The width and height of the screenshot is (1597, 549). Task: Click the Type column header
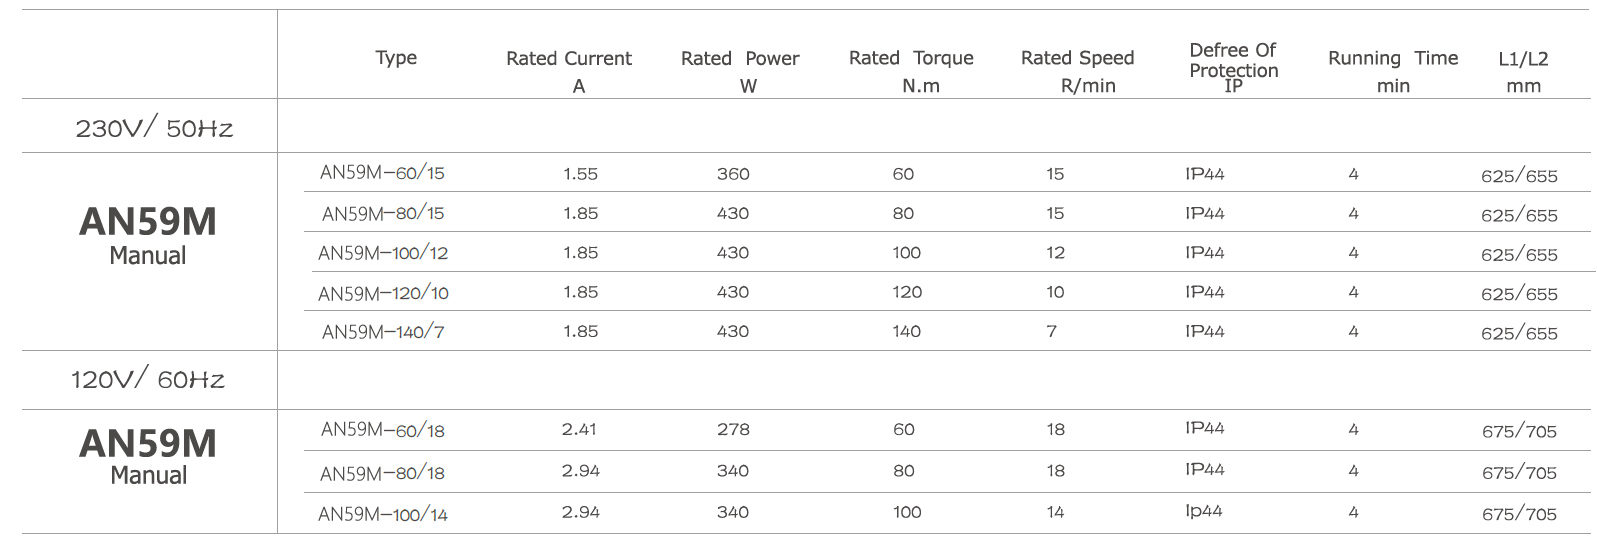396,58
